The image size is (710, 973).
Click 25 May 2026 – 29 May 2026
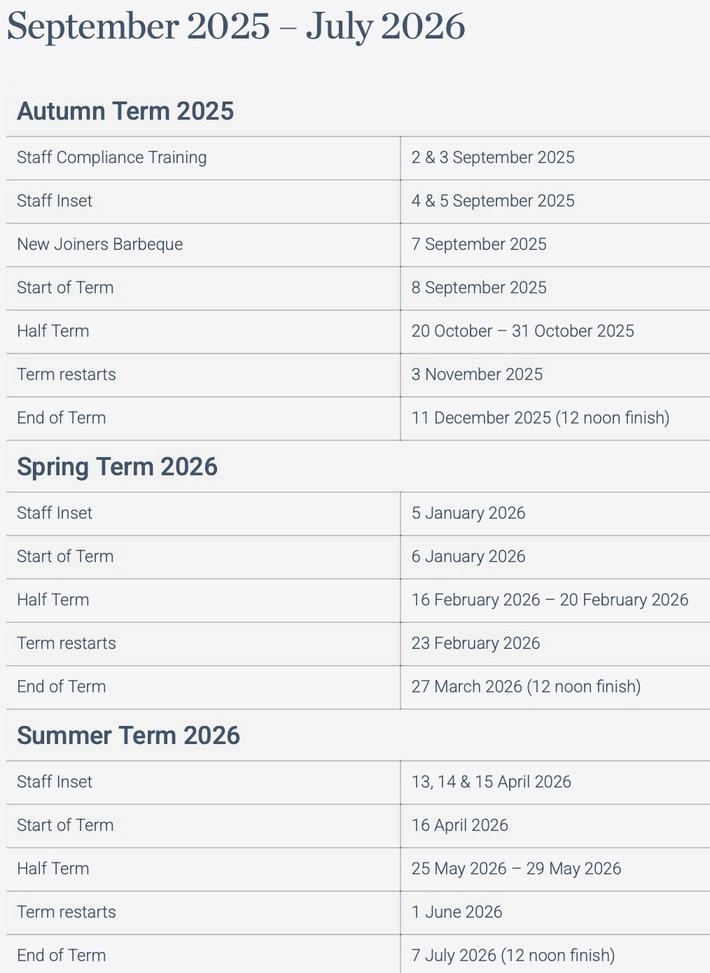pyautogui.click(x=516, y=869)
